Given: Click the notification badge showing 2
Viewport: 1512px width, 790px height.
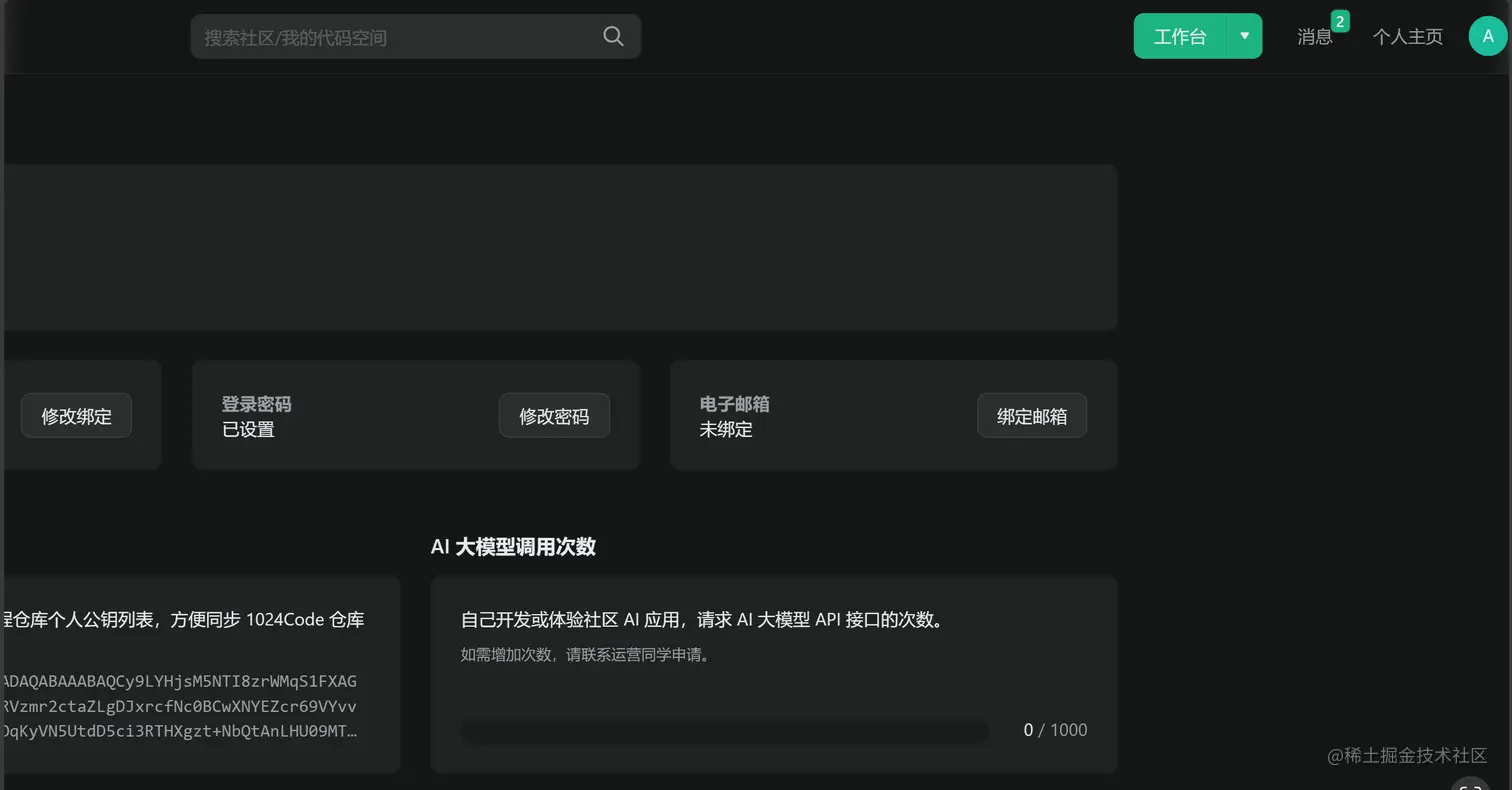Looking at the screenshot, I should [x=1340, y=21].
